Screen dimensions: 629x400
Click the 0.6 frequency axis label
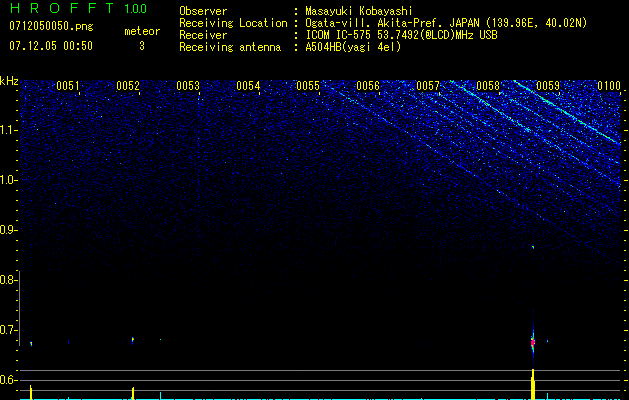(7, 380)
